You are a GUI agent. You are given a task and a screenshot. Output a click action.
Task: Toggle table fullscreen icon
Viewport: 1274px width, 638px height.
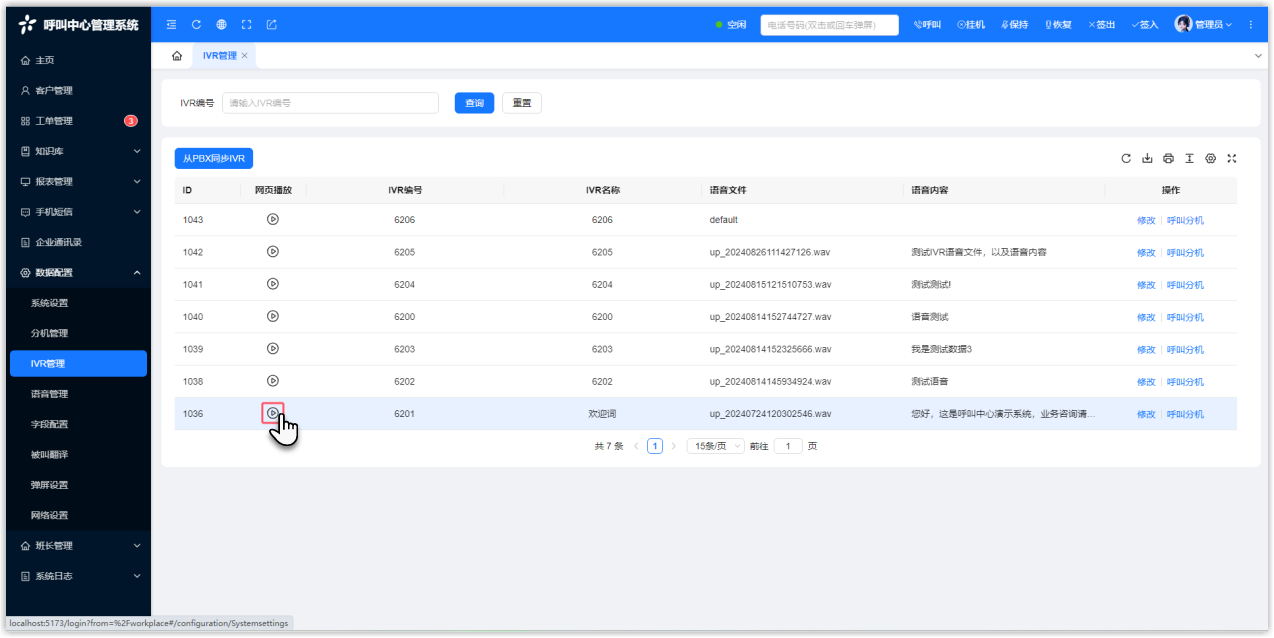click(x=1232, y=159)
